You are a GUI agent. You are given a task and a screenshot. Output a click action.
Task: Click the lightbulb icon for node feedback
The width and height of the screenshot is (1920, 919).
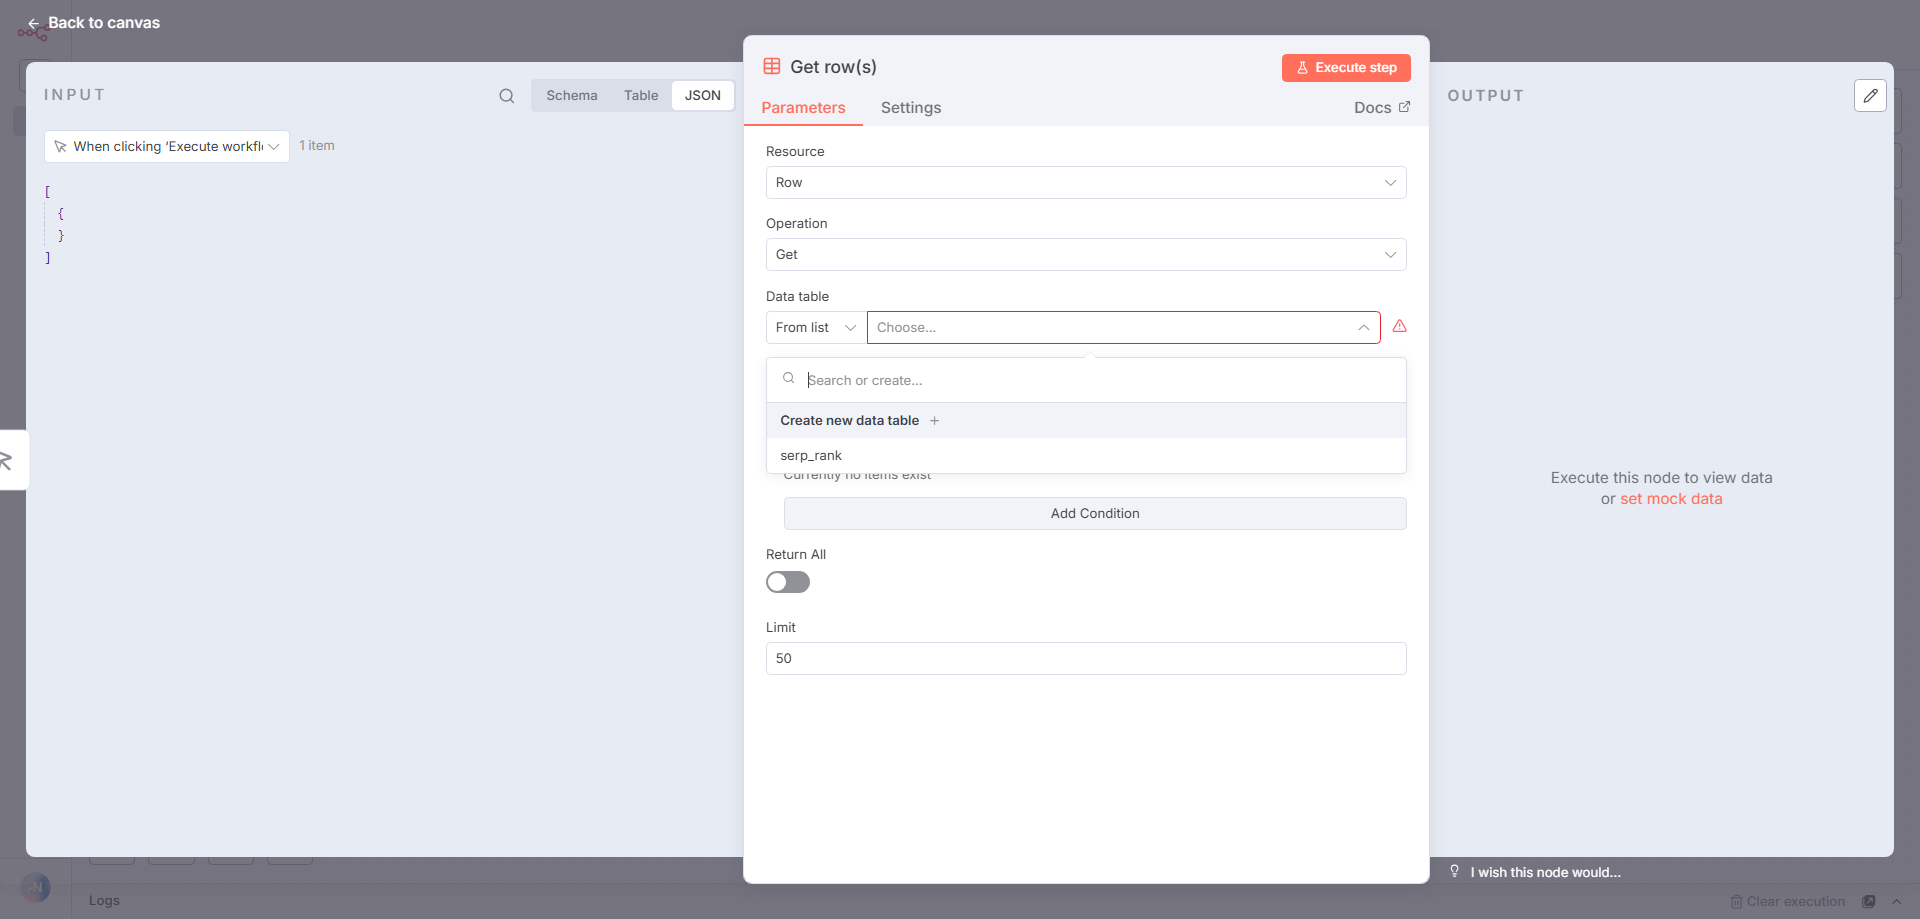click(1454, 872)
